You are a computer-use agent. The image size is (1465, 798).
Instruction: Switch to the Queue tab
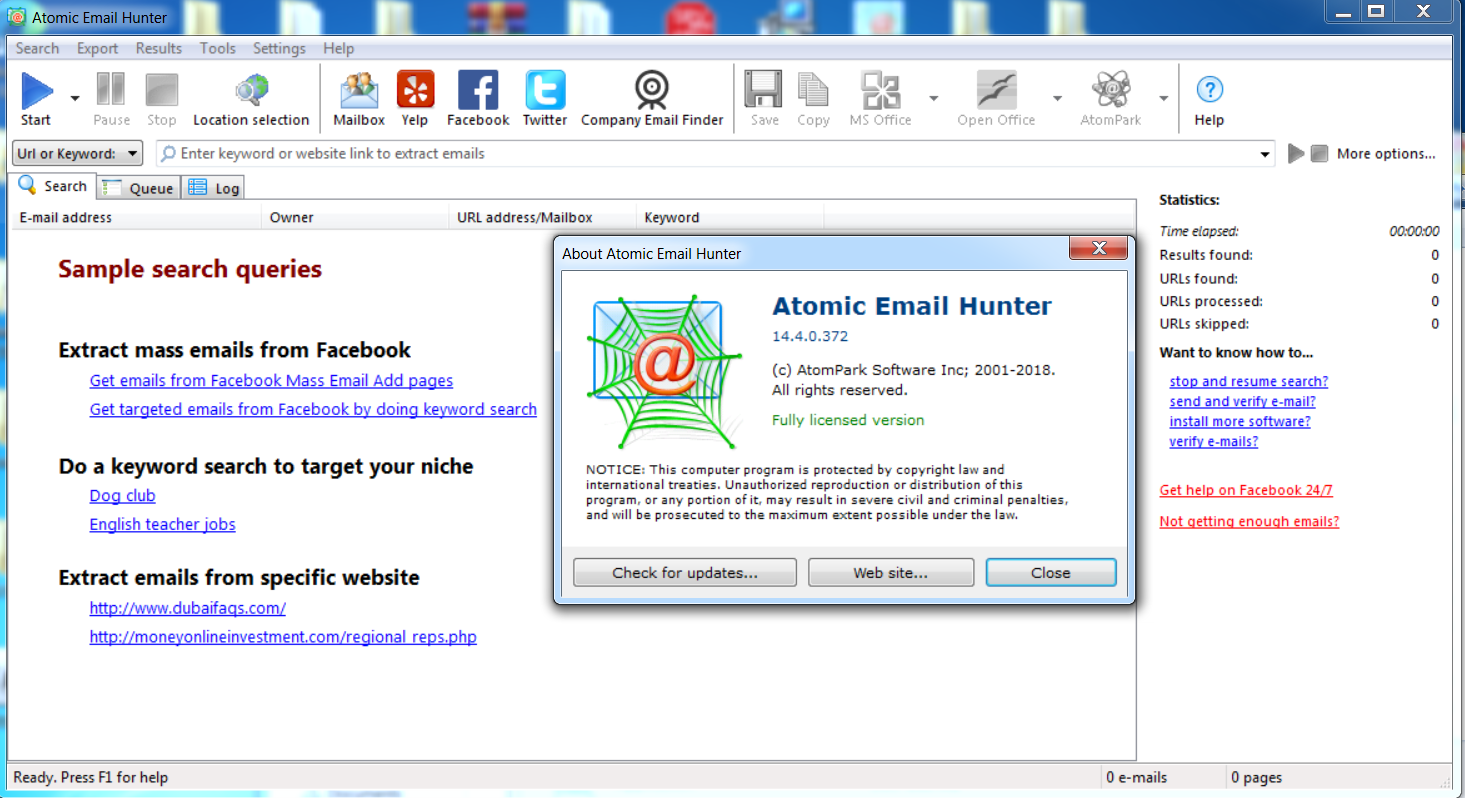139,188
